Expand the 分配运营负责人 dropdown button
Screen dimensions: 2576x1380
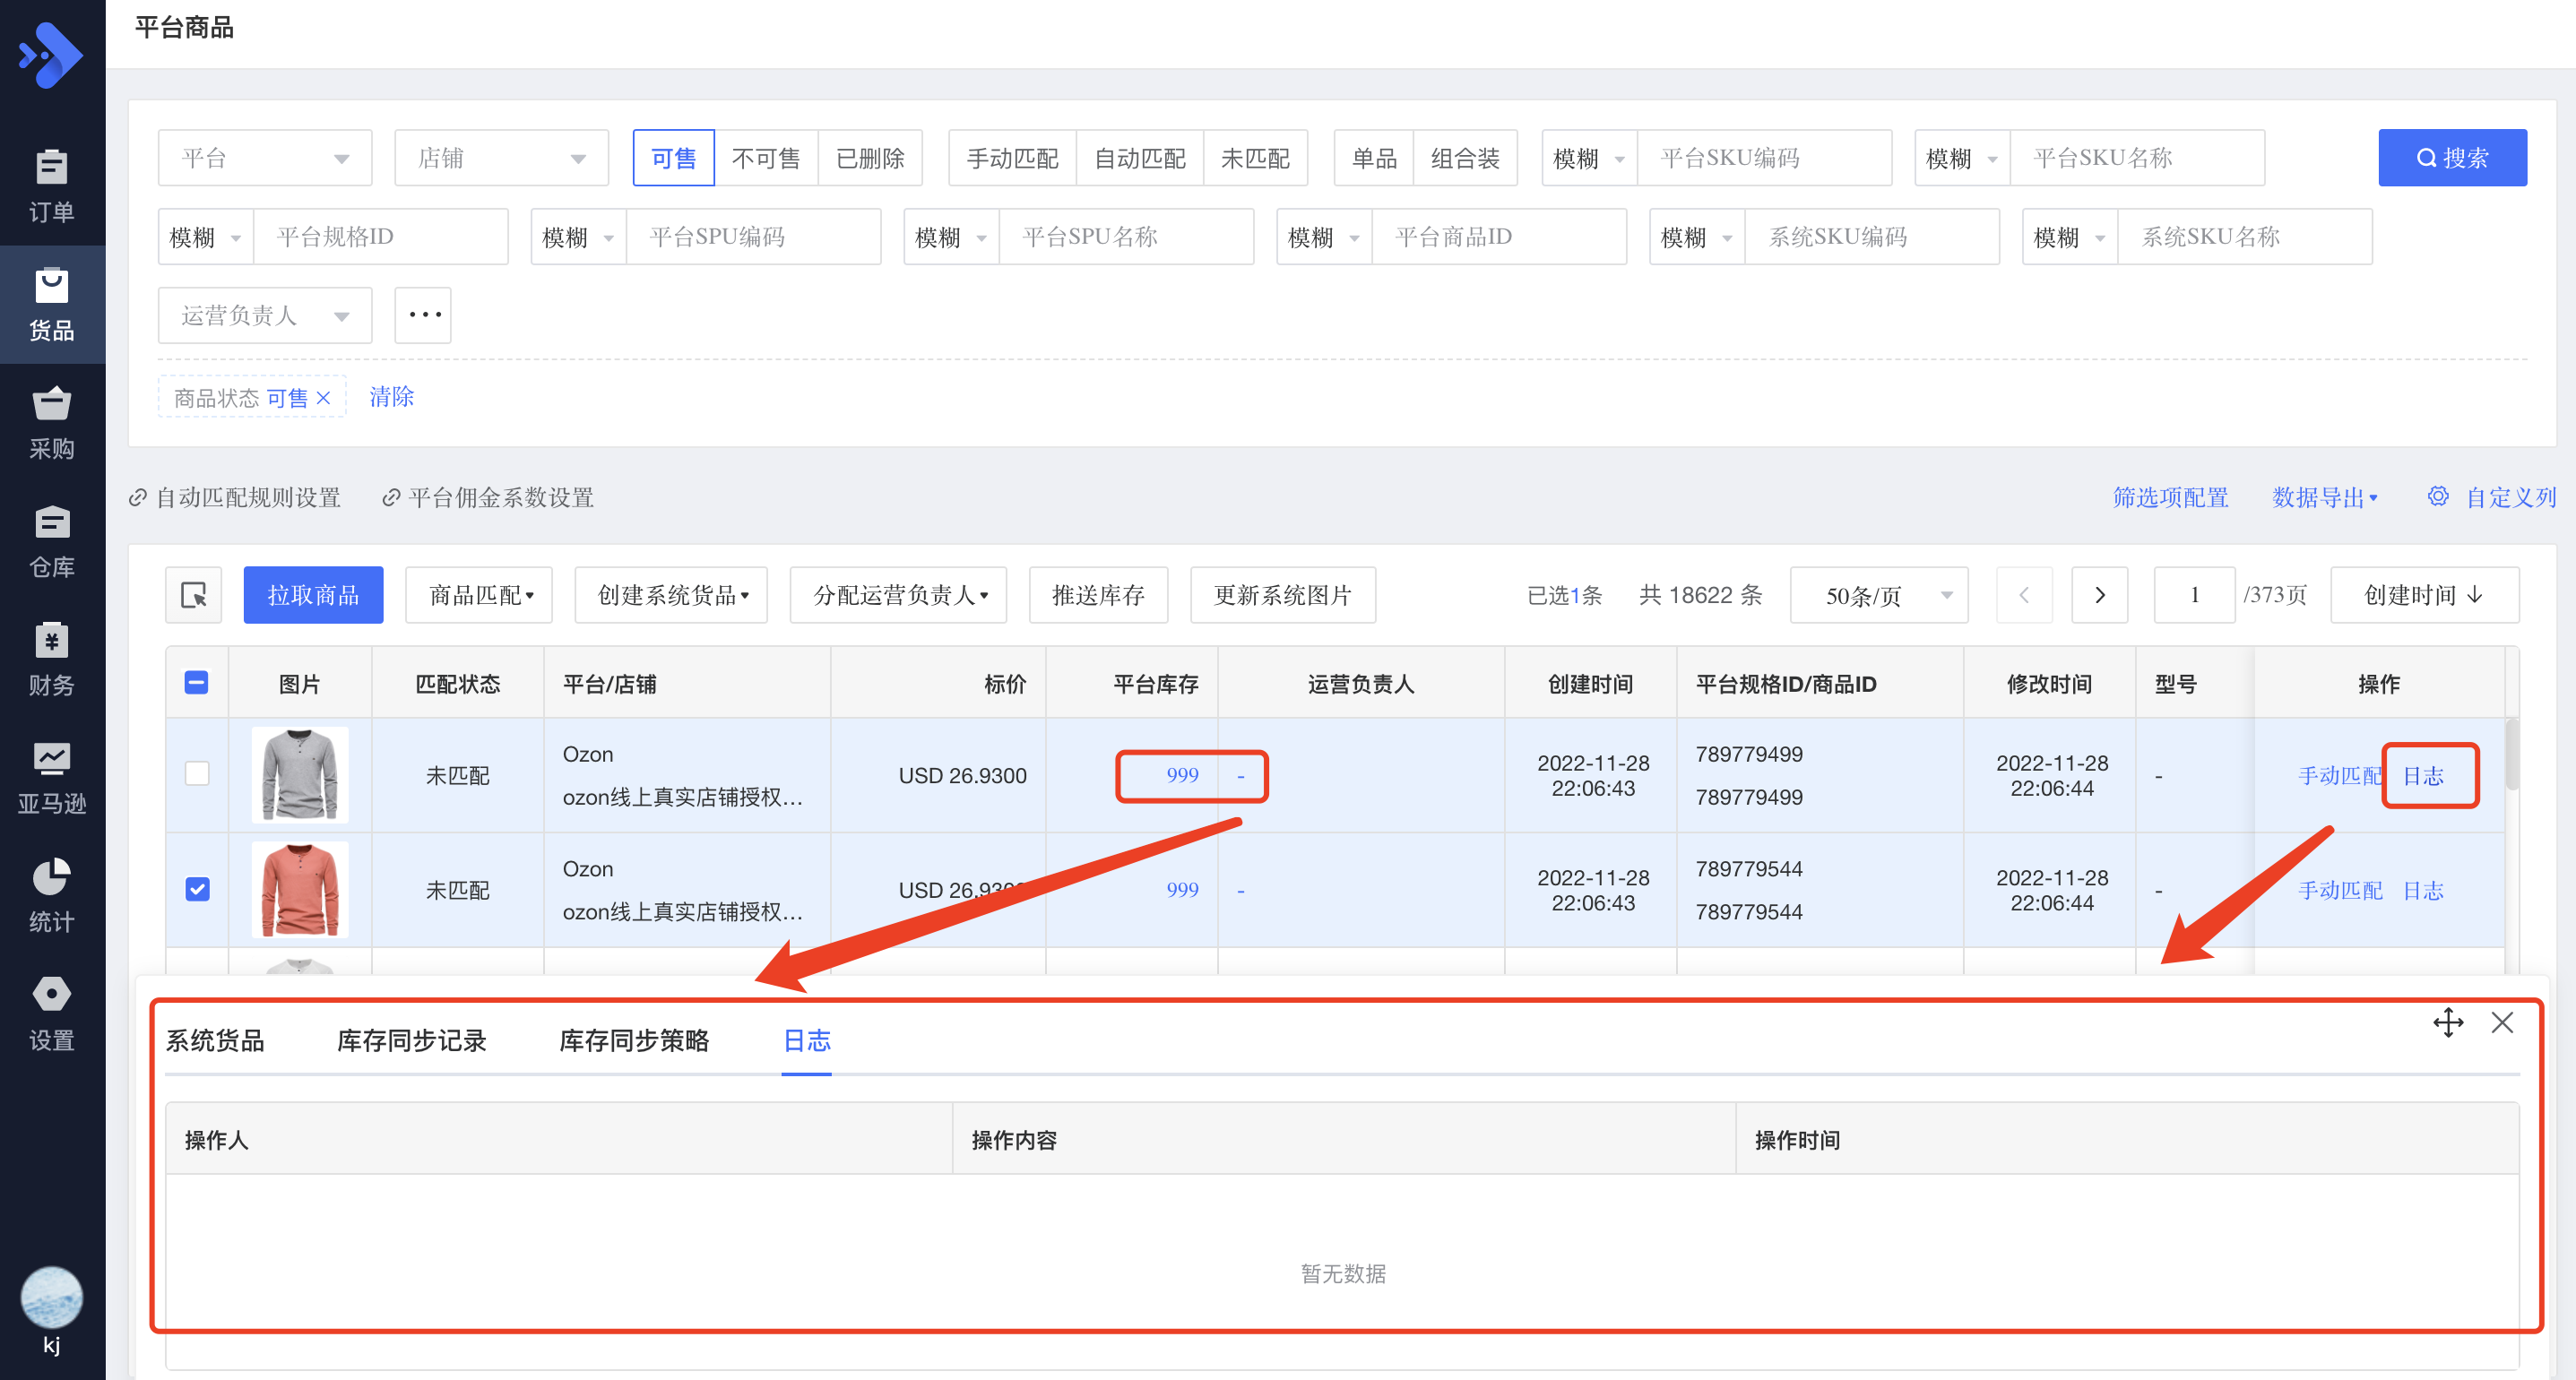(x=898, y=595)
